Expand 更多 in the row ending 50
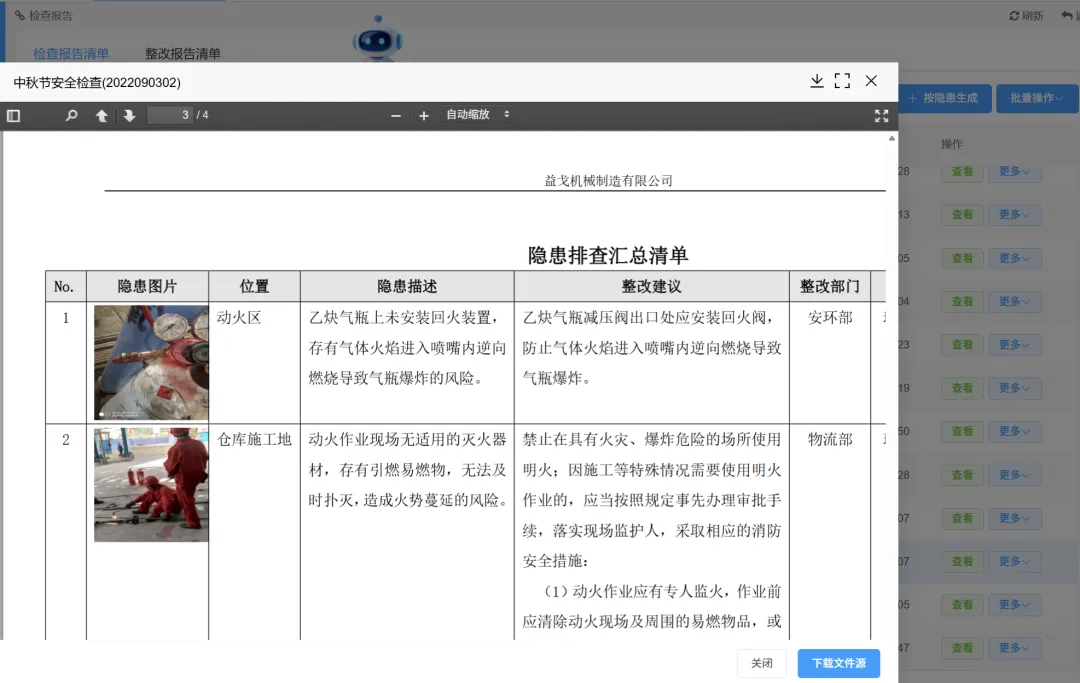The image size is (1080, 683). point(1014,432)
